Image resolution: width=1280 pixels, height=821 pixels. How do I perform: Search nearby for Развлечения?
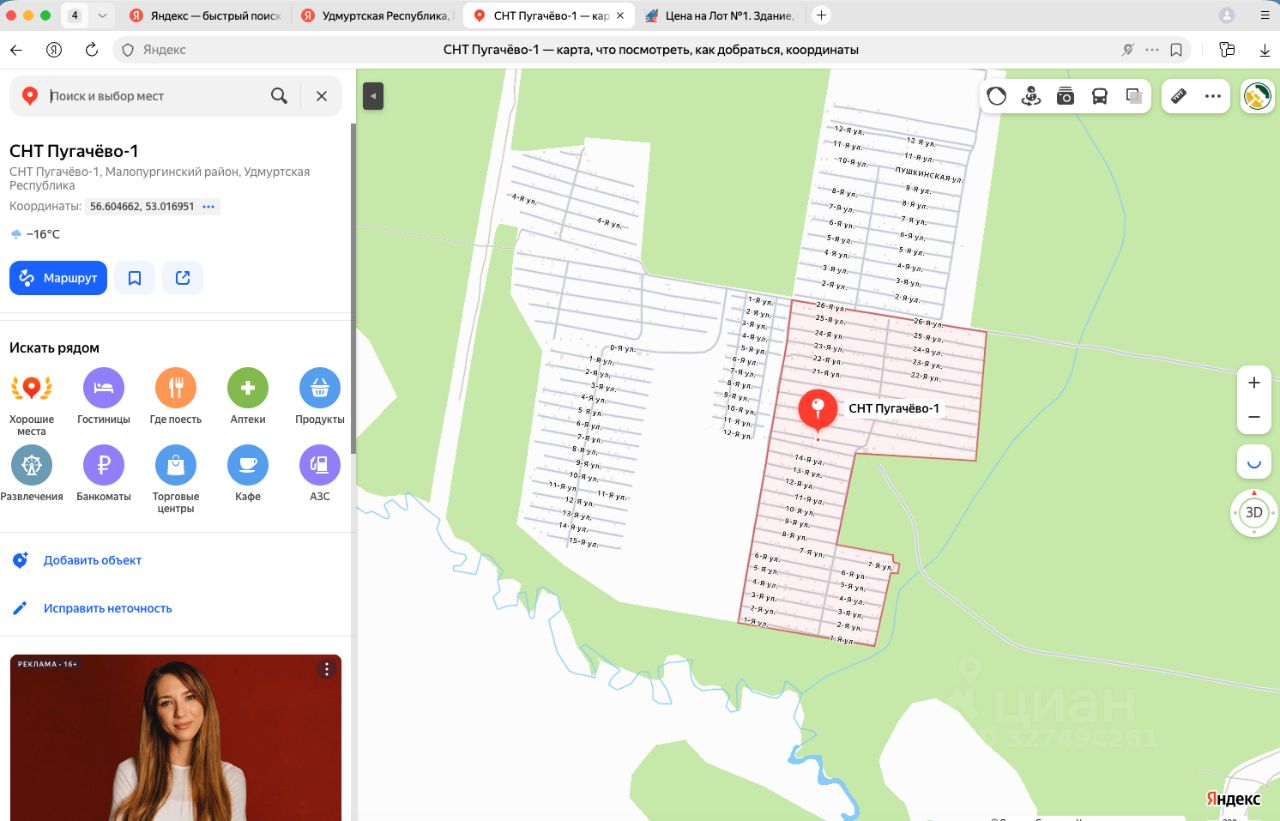pos(32,474)
